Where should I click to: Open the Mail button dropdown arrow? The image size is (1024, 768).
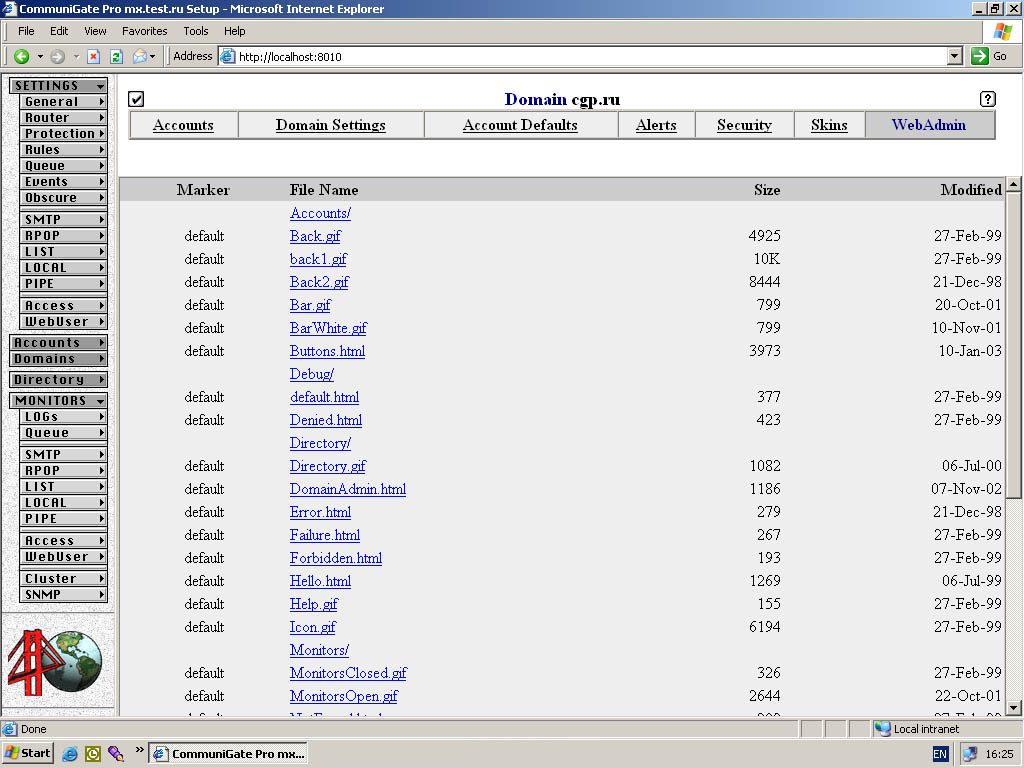pyautogui.click(x=153, y=57)
